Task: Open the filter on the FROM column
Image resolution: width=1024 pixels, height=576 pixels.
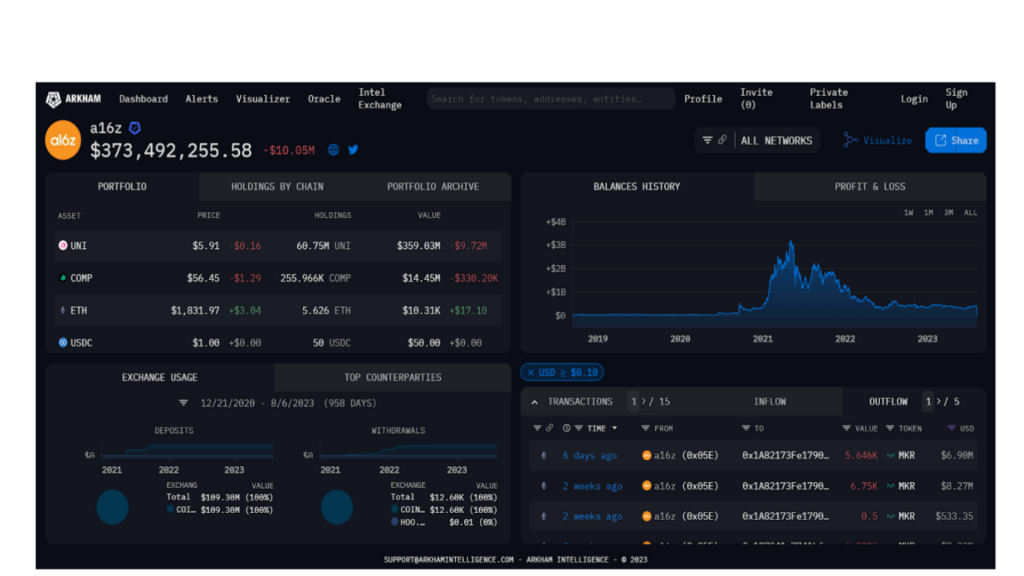Action: [645, 428]
